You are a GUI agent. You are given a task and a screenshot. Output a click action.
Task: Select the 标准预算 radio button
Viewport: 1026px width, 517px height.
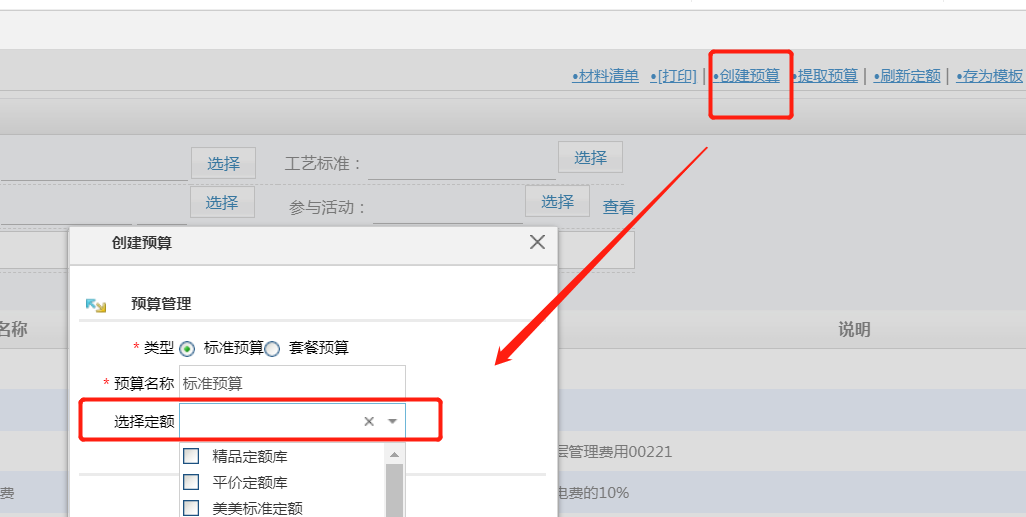(186, 349)
